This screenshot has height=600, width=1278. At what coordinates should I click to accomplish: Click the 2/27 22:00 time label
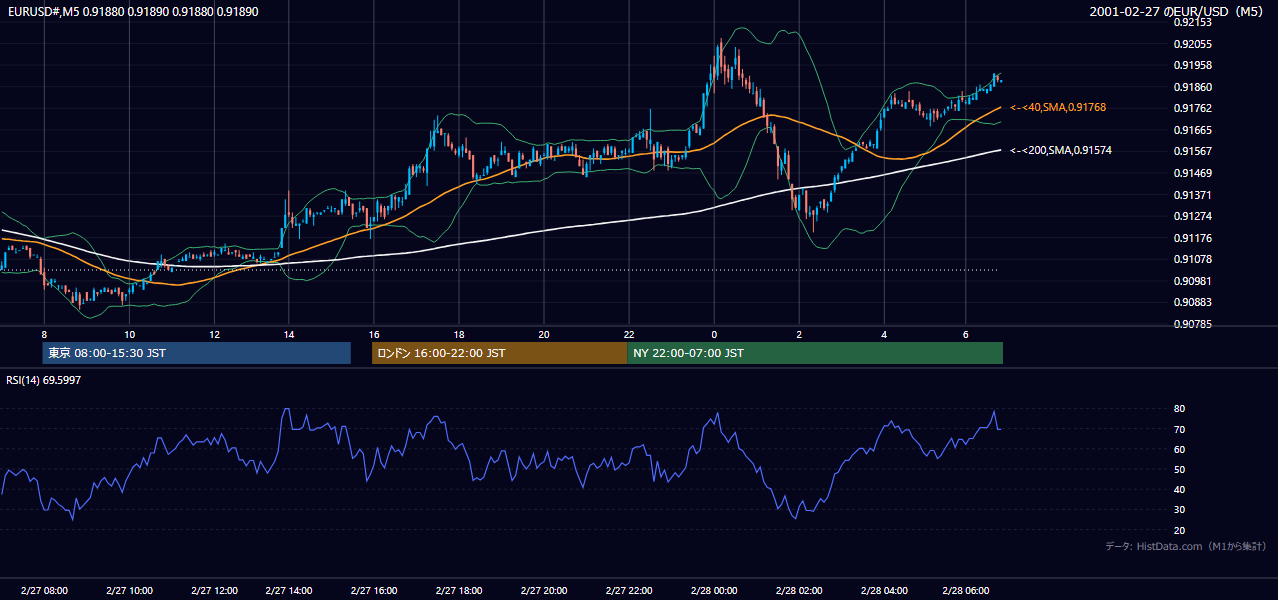629,591
